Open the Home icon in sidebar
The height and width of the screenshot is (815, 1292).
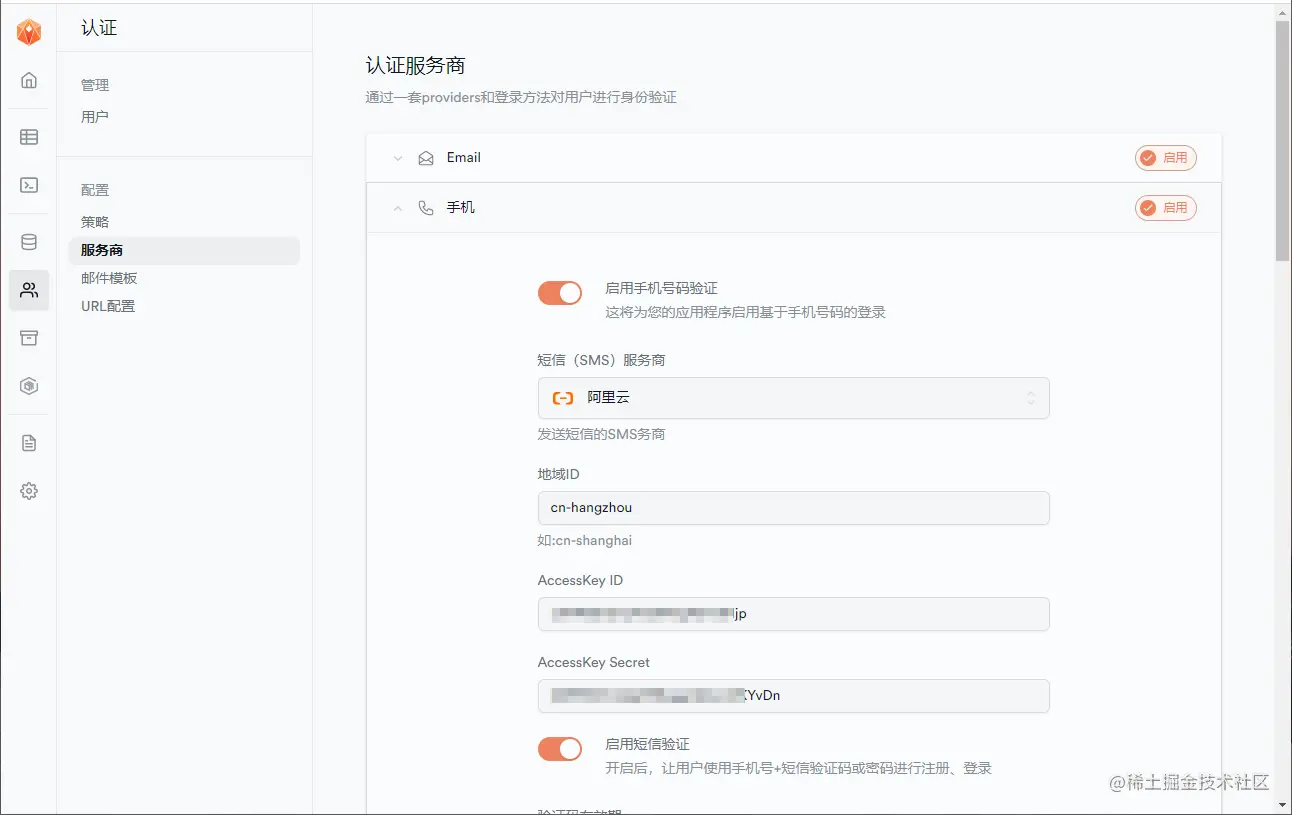click(29, 80)
